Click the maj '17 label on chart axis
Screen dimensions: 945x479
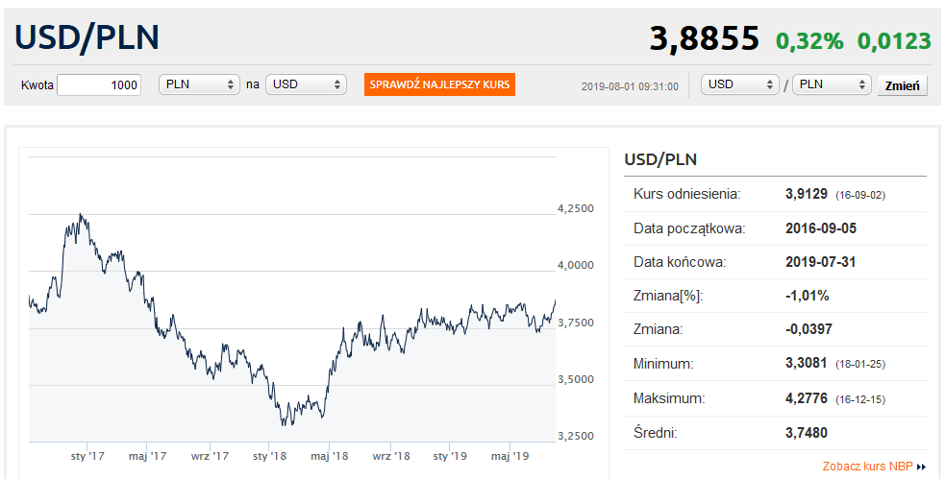click(x=148, y=456)
